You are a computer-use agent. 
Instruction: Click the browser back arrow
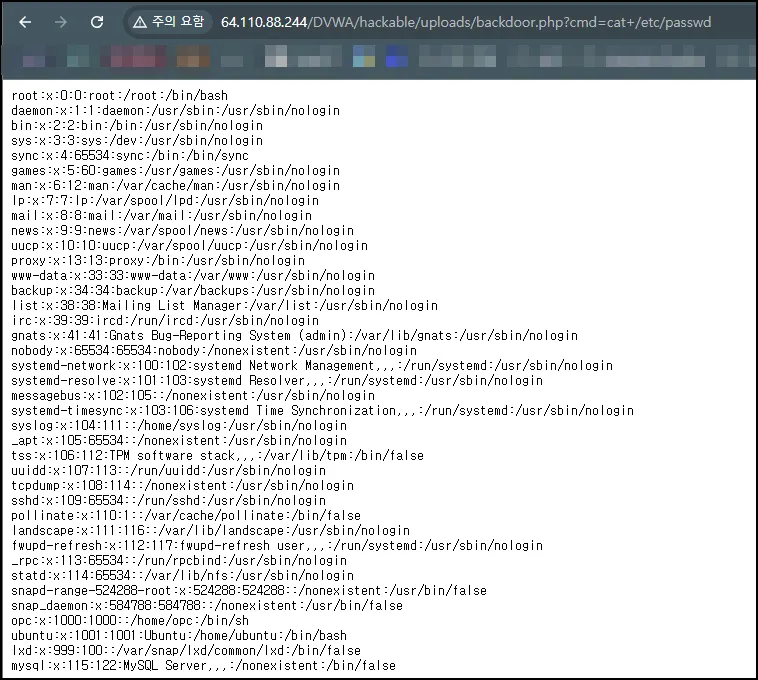25,22
